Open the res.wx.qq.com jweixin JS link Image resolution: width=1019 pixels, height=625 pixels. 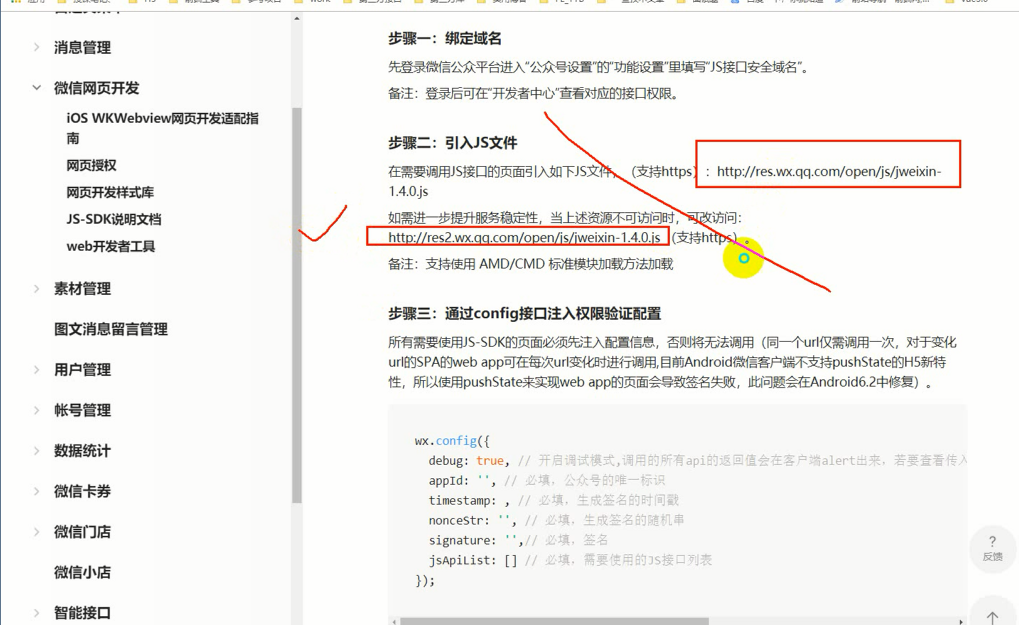point(829,172)
